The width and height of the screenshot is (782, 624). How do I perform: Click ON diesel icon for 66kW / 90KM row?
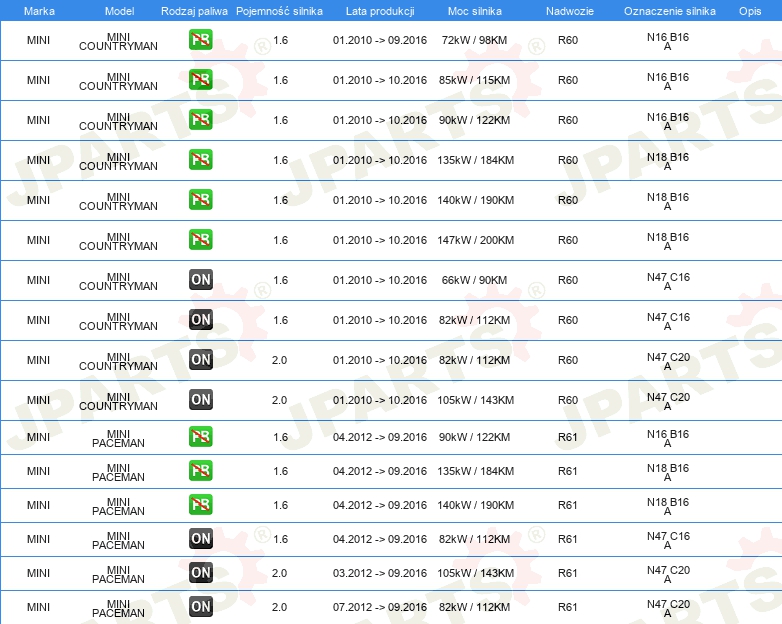tap(200, 280)
